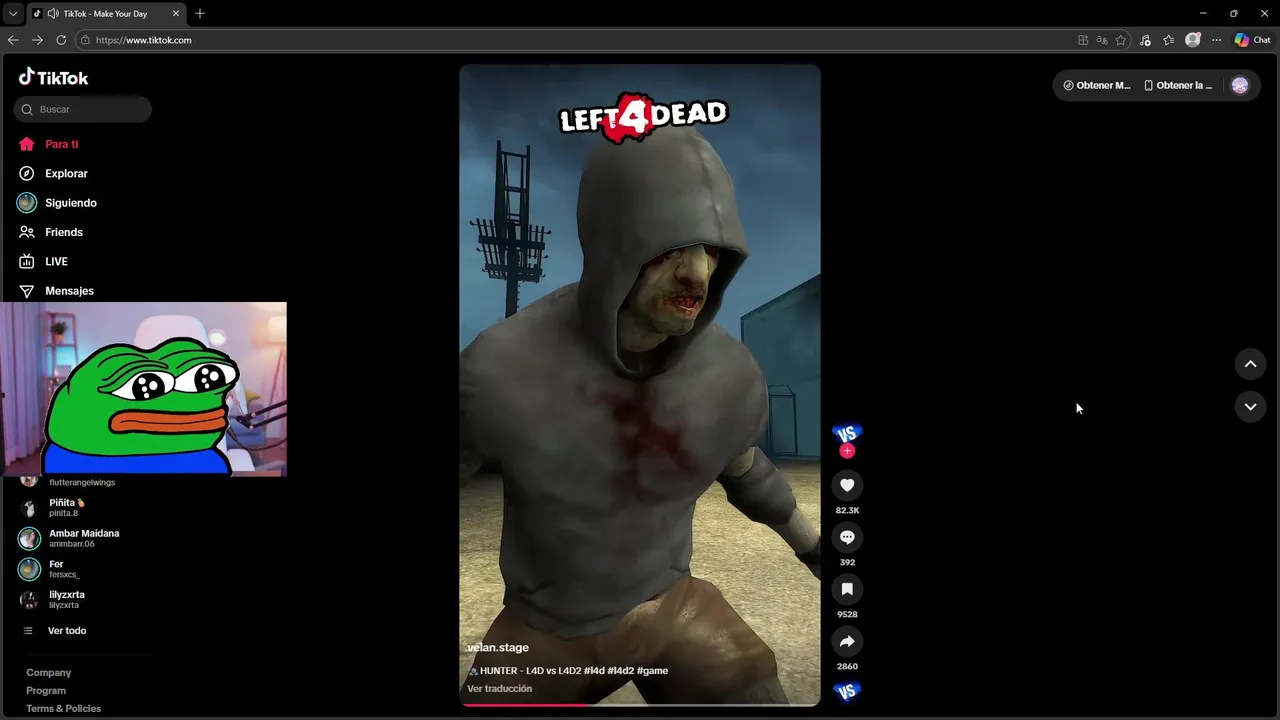Click the Buscar search field

(83, 109)
